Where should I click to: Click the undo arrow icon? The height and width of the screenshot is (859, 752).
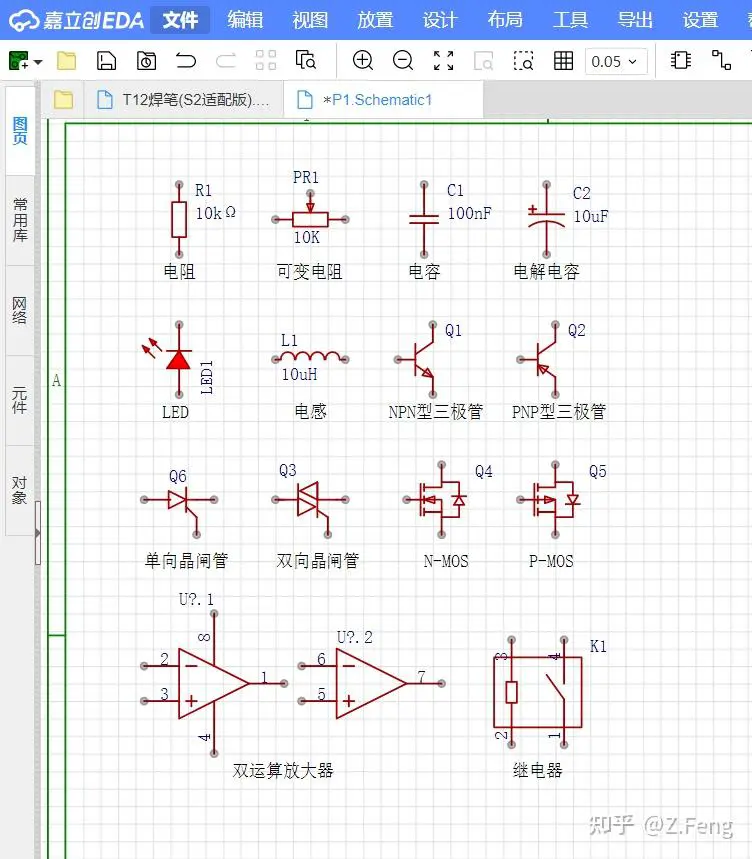click(186, 61)
